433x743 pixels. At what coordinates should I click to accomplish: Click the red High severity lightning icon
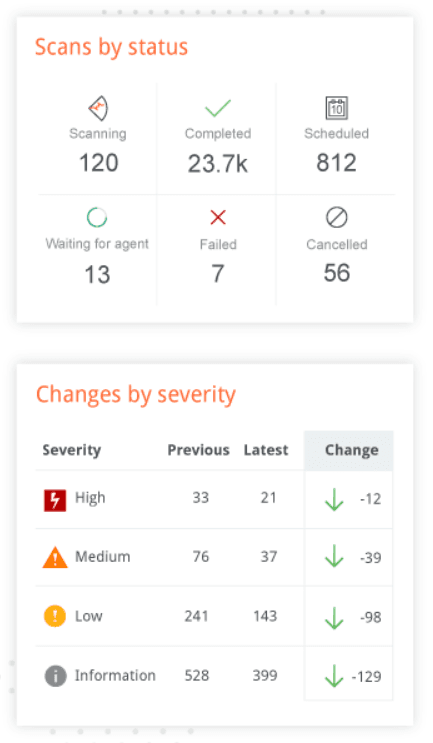click(55, 500)
